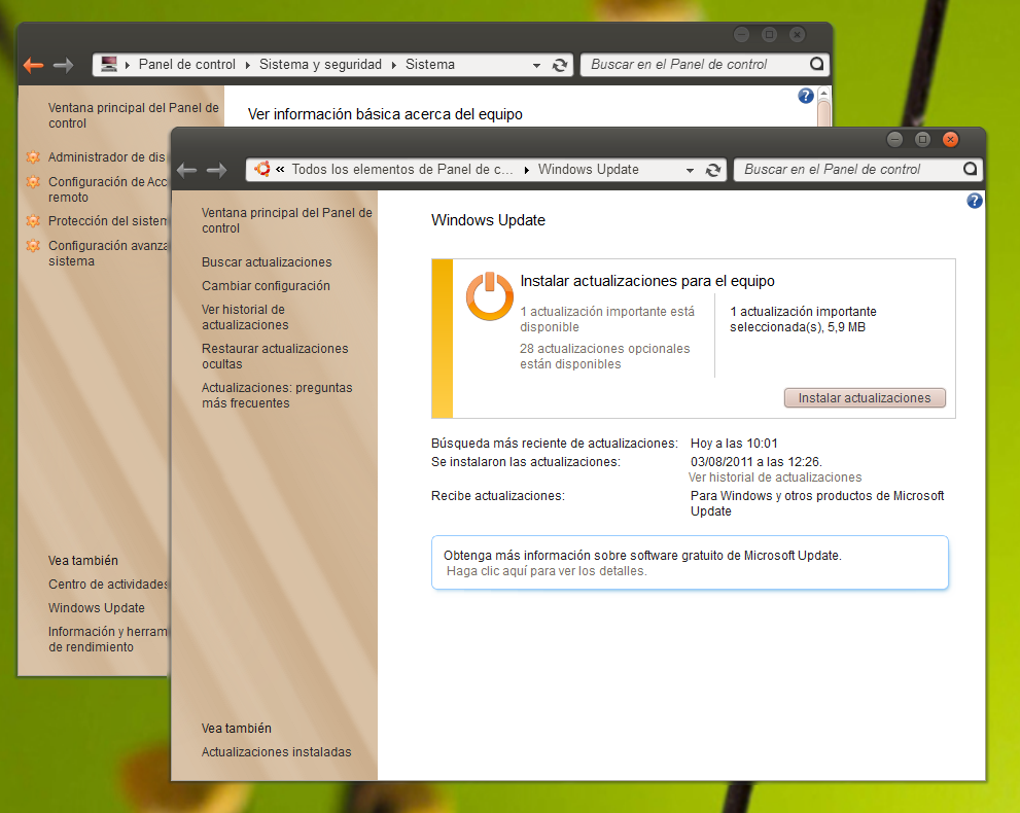1020x813 pixels.
Task: Click 1 actualización importante seleccionada(s), 5,9 MB
Action: [x=803, y=319]
